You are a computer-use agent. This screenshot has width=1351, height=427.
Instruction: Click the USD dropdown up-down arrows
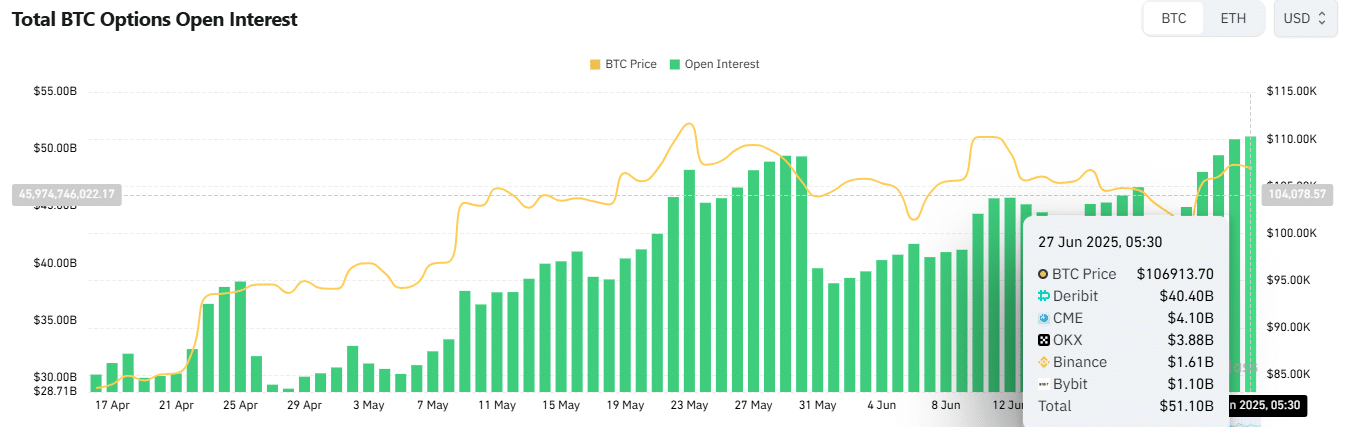(1322, 19)
